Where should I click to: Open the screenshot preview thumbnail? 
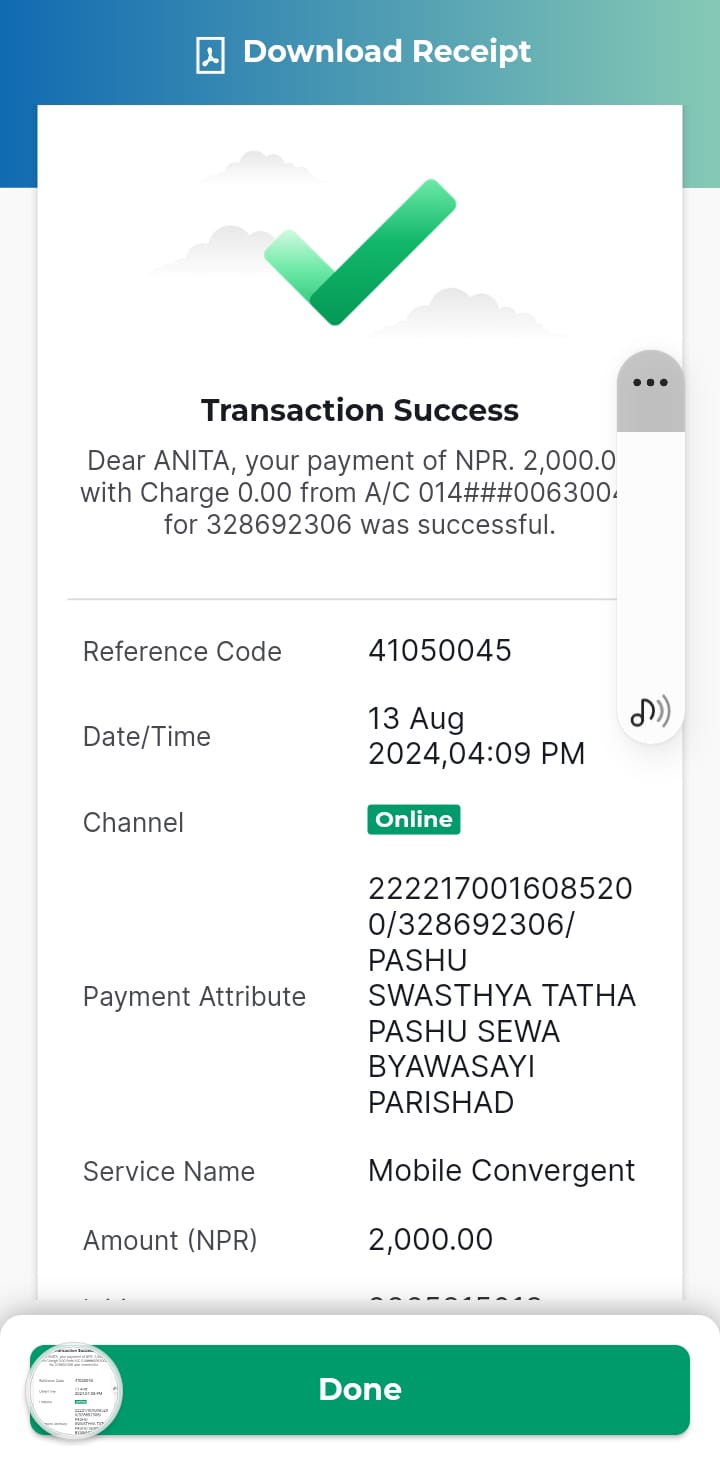point(73,1393)
